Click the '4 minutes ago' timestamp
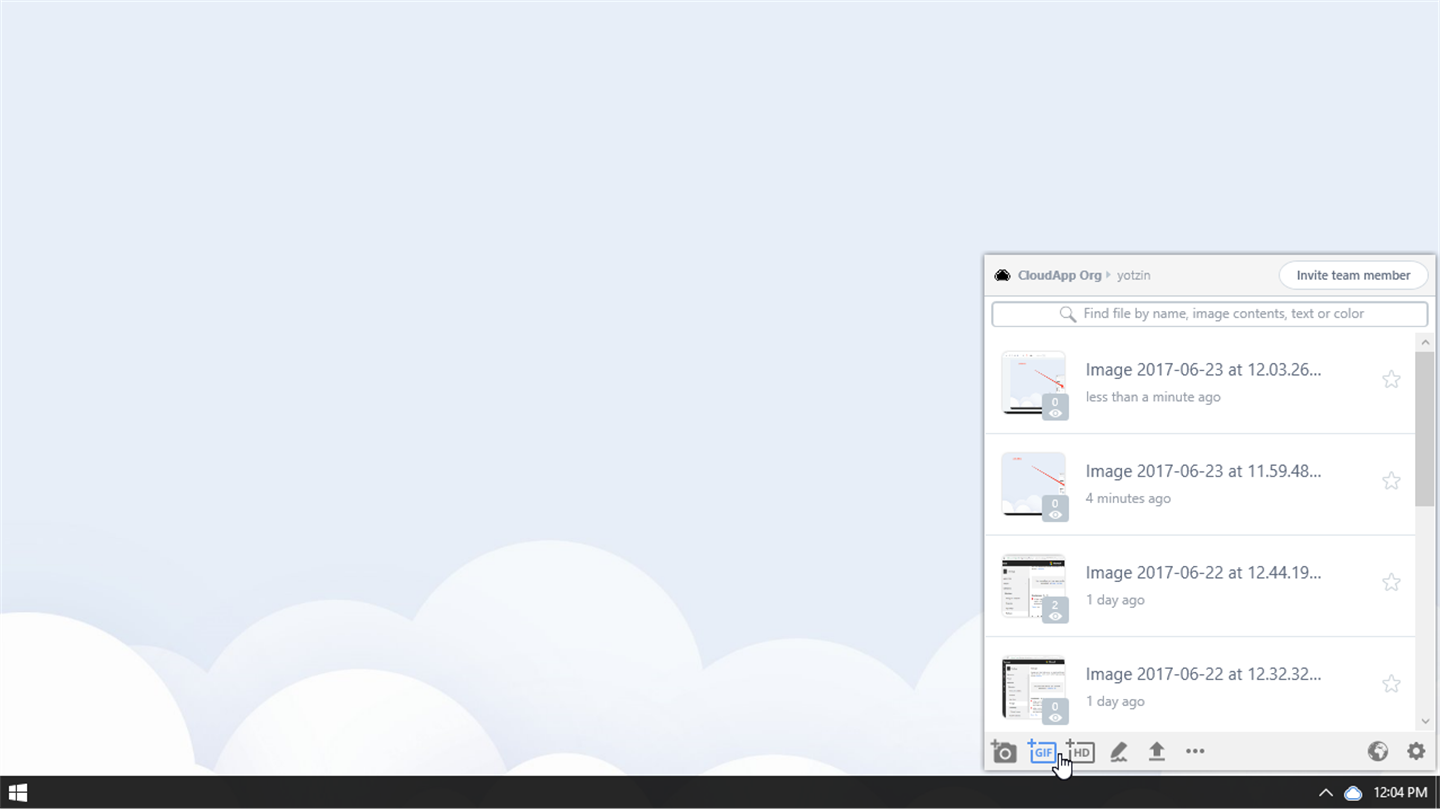 point(1128,498)
